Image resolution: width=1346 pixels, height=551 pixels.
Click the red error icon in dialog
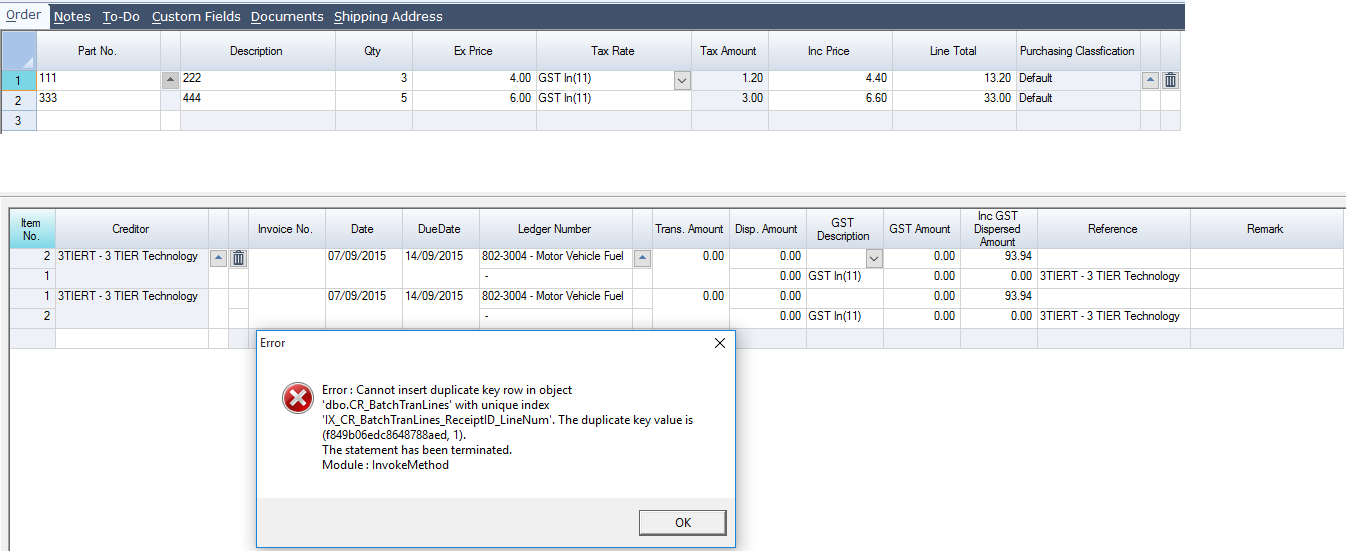(x=297, y=399)
